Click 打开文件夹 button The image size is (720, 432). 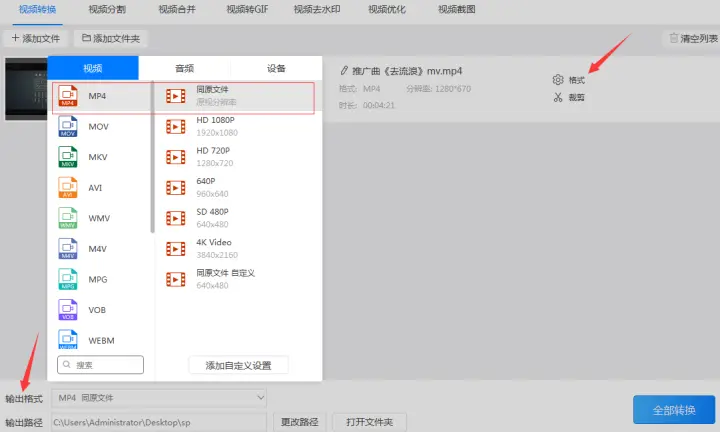(x=370, y=422)
